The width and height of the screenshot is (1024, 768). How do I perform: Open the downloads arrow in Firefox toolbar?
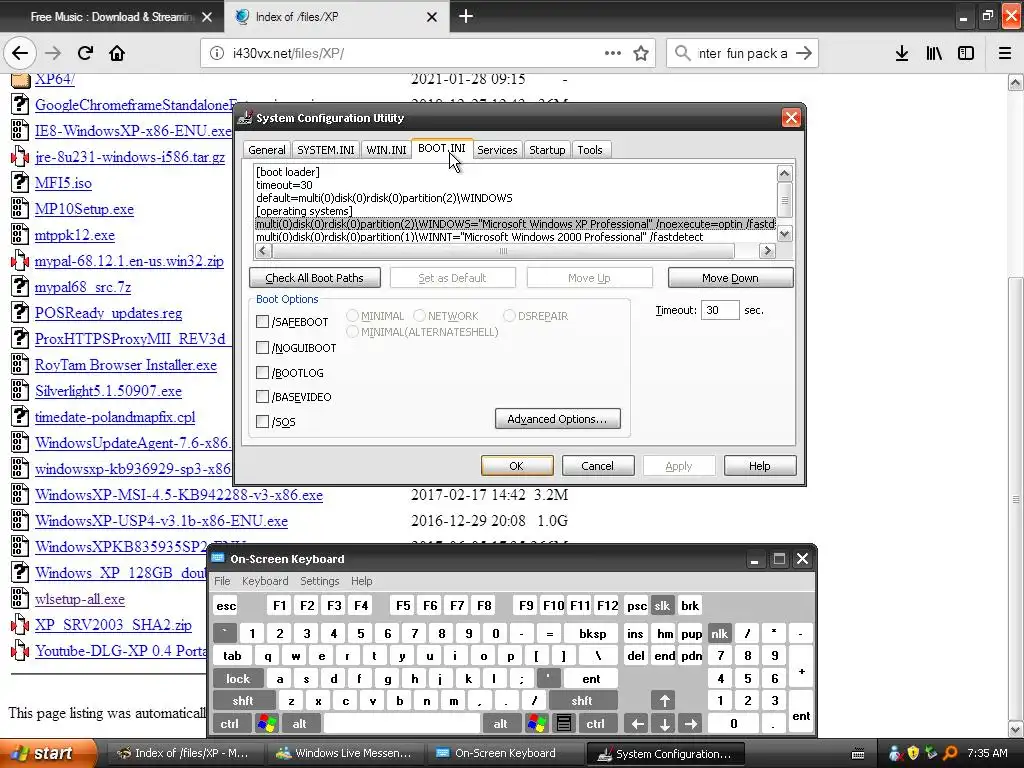pos(902,53)
